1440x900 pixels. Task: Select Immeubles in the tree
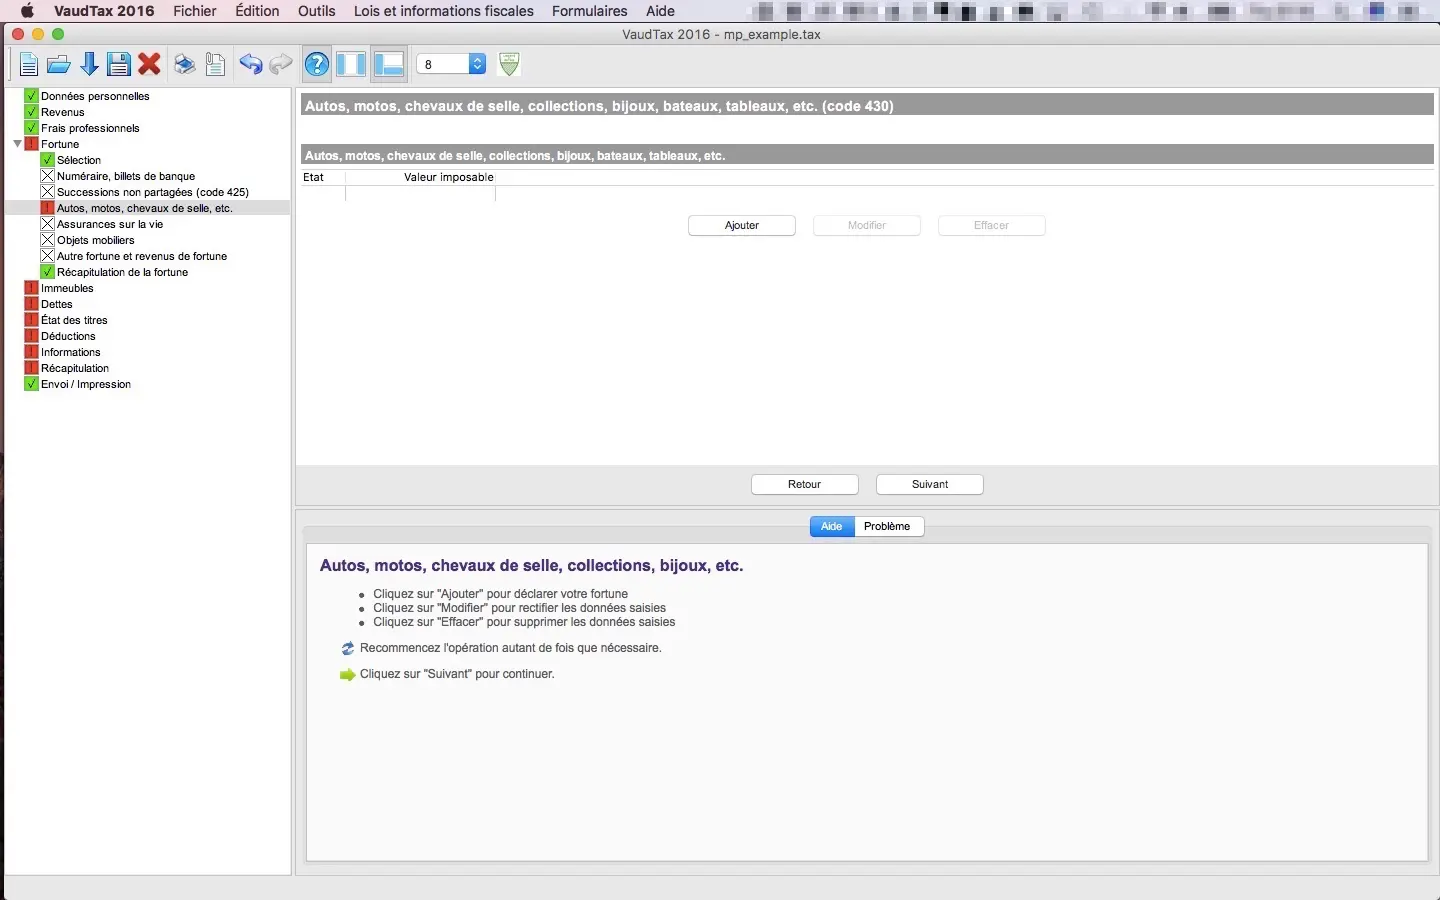tap(67, 288)
